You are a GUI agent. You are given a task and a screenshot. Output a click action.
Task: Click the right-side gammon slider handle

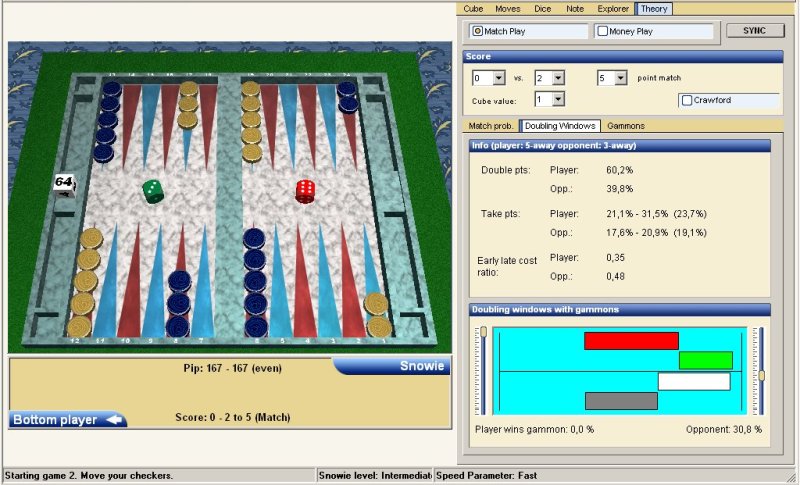coord(762,375)
